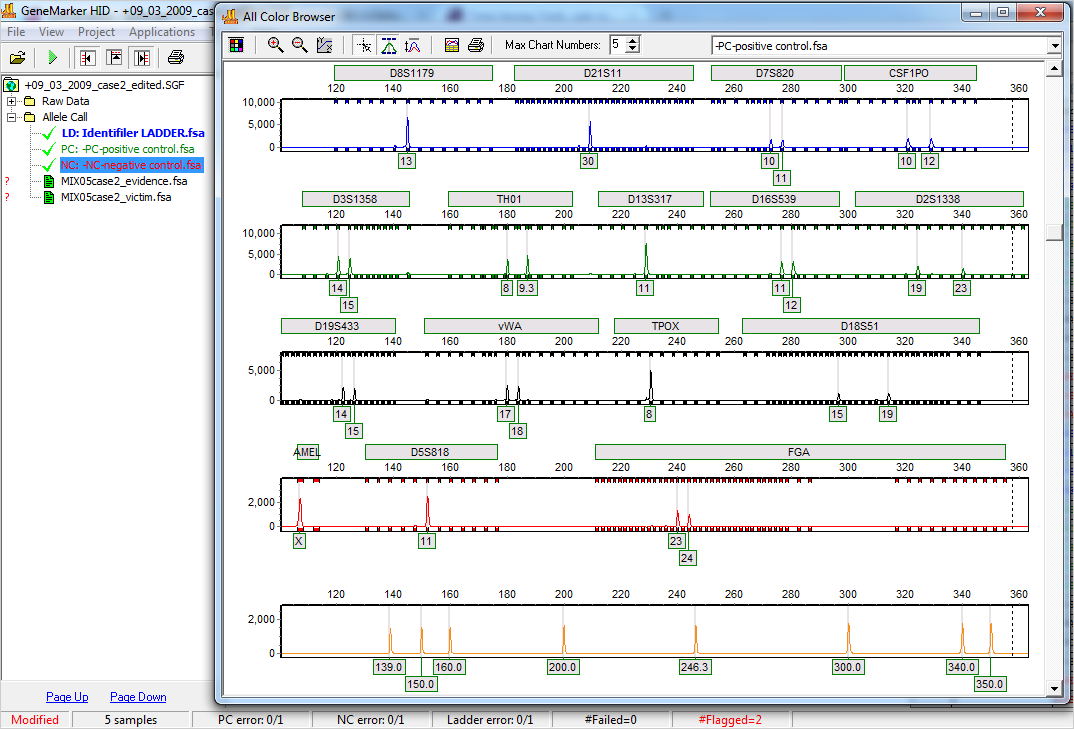Zoom in on the electropherogram charts

coord(275,45)
